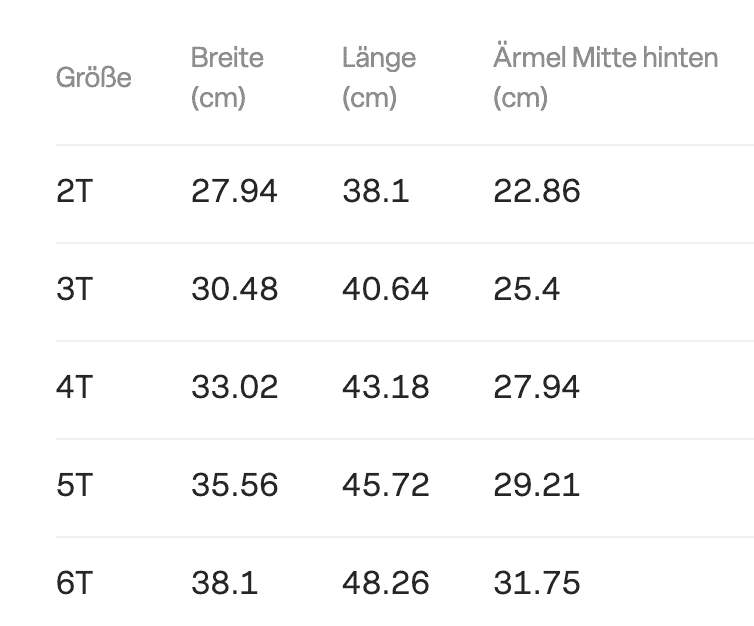Click the sleeve value 25.4
This screenshot has width=754, height=626.
527,289
